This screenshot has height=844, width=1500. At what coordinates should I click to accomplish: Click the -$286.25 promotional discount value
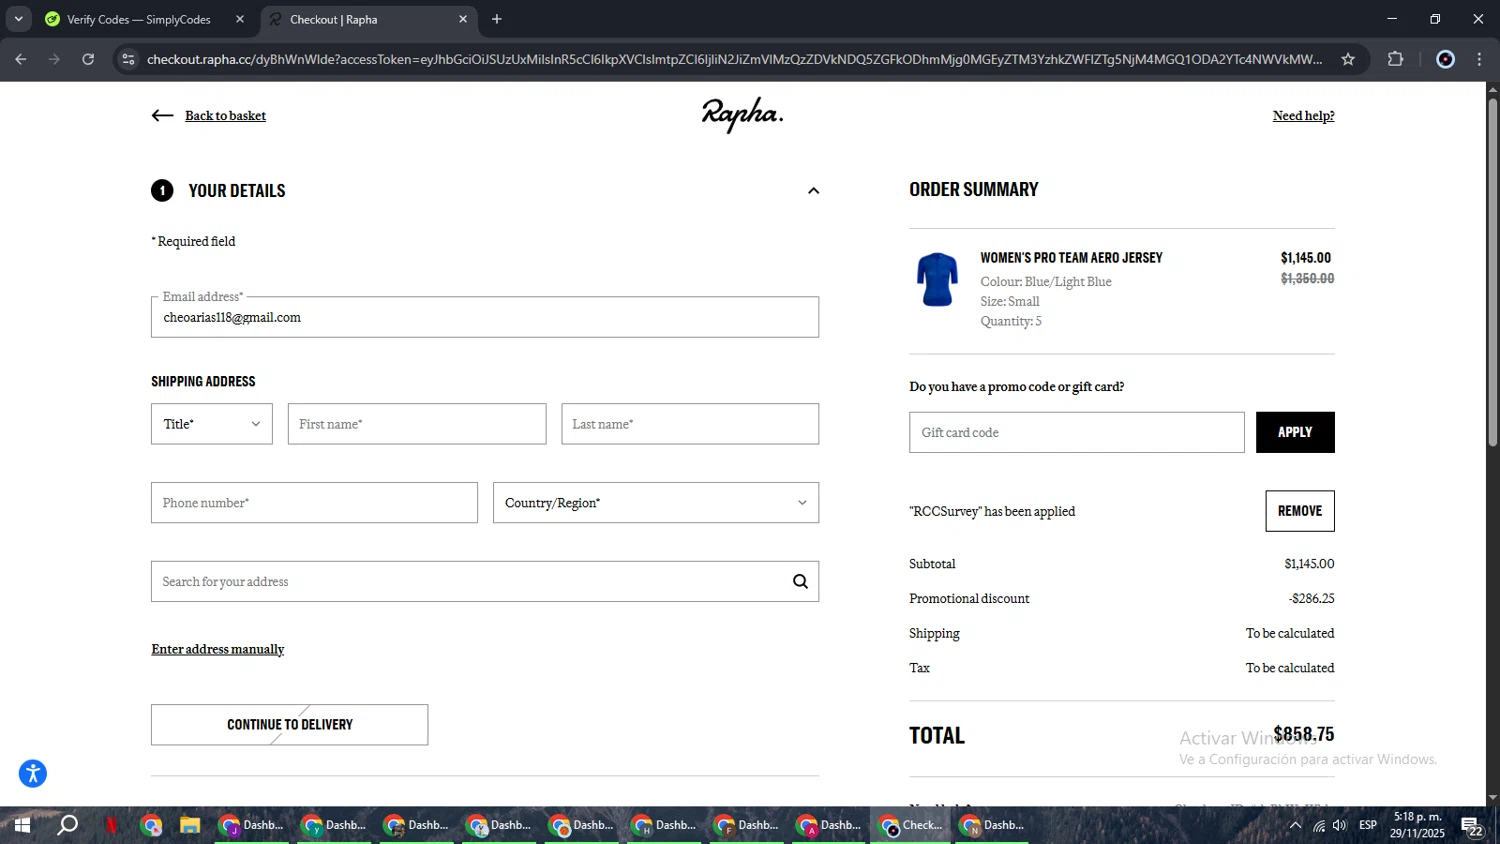[x=1311, y=599]
